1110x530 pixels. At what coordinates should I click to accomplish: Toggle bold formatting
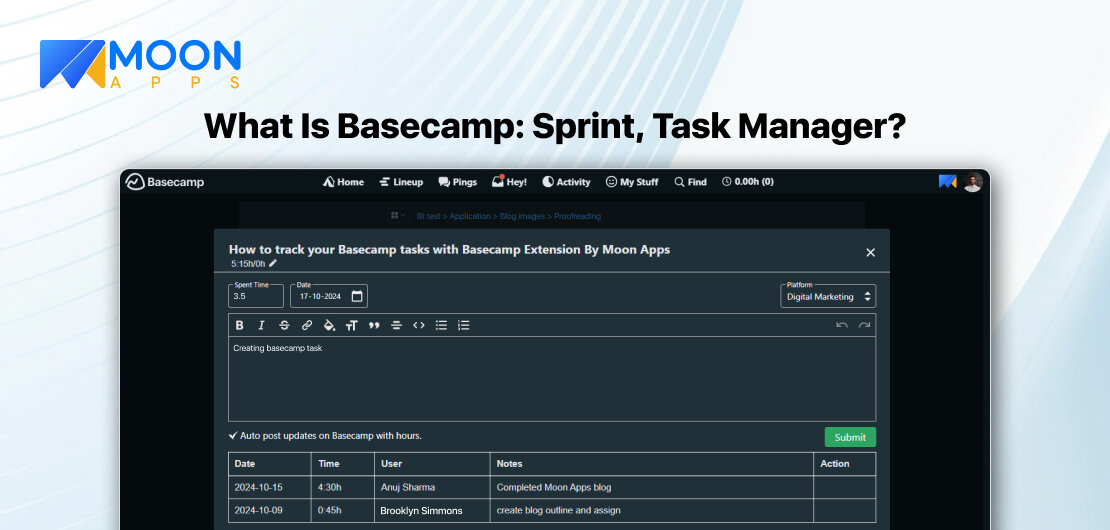(x=239, y=326)
